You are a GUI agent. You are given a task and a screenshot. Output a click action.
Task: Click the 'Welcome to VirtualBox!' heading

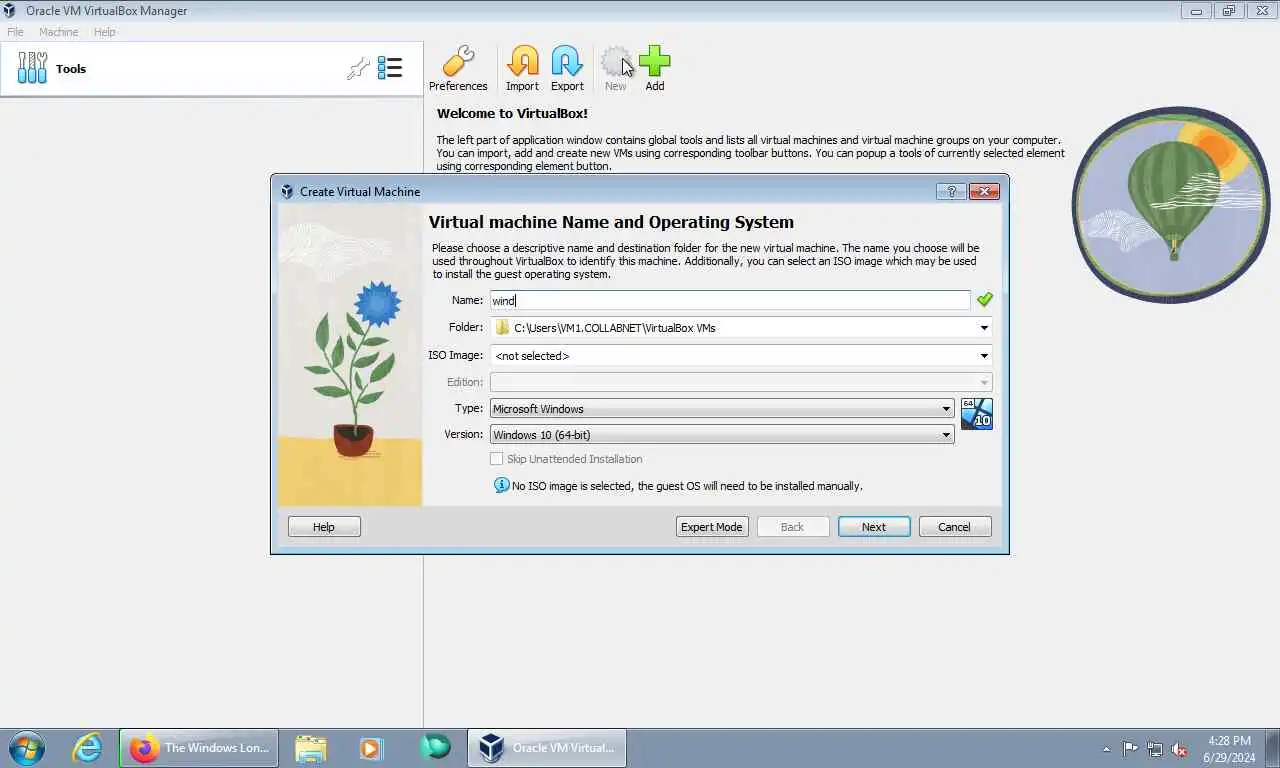(512, 114)
